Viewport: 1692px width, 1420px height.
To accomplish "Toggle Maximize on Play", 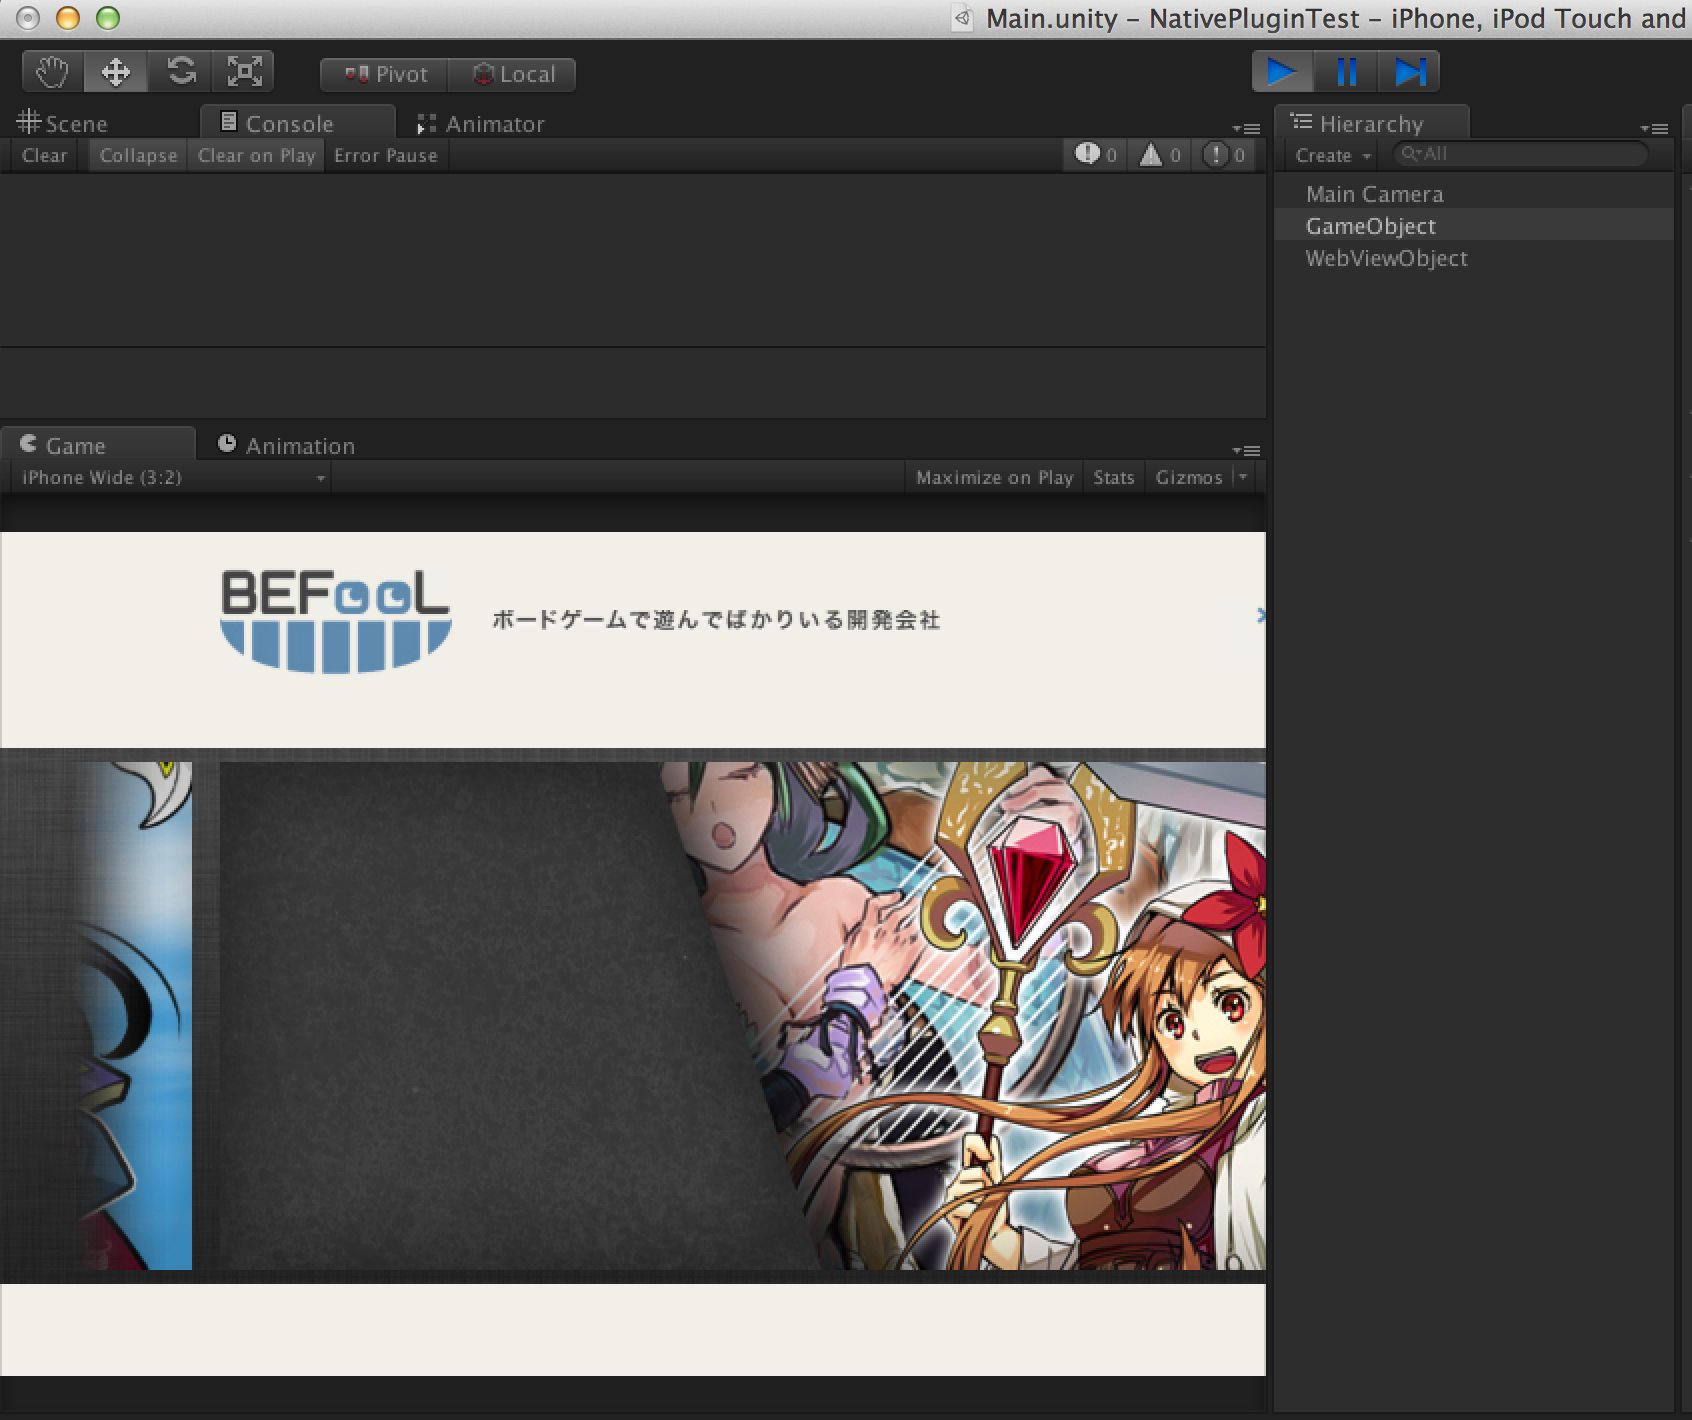I will point(994,478).
